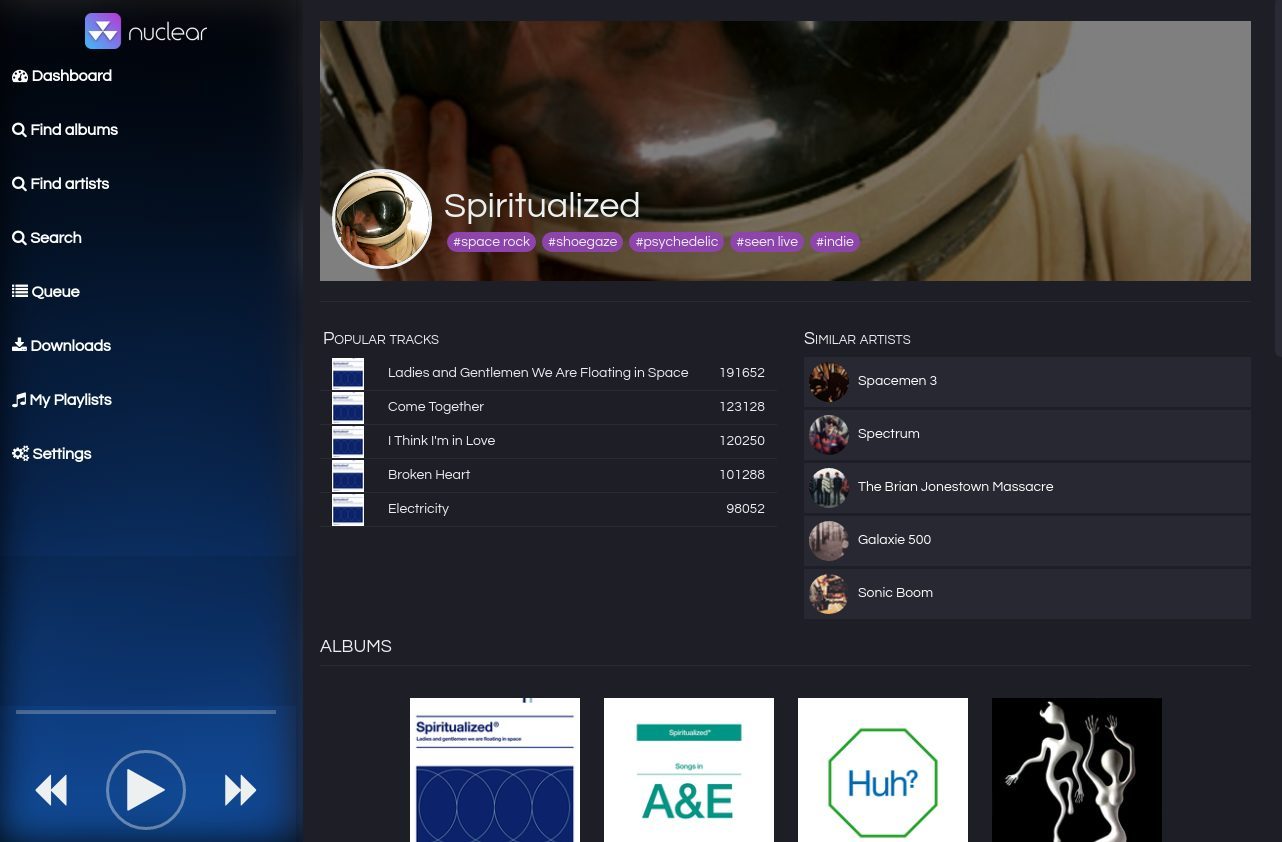1282x842 pixels.
Task: Open the Dashboard page
Action: (62, 76)
